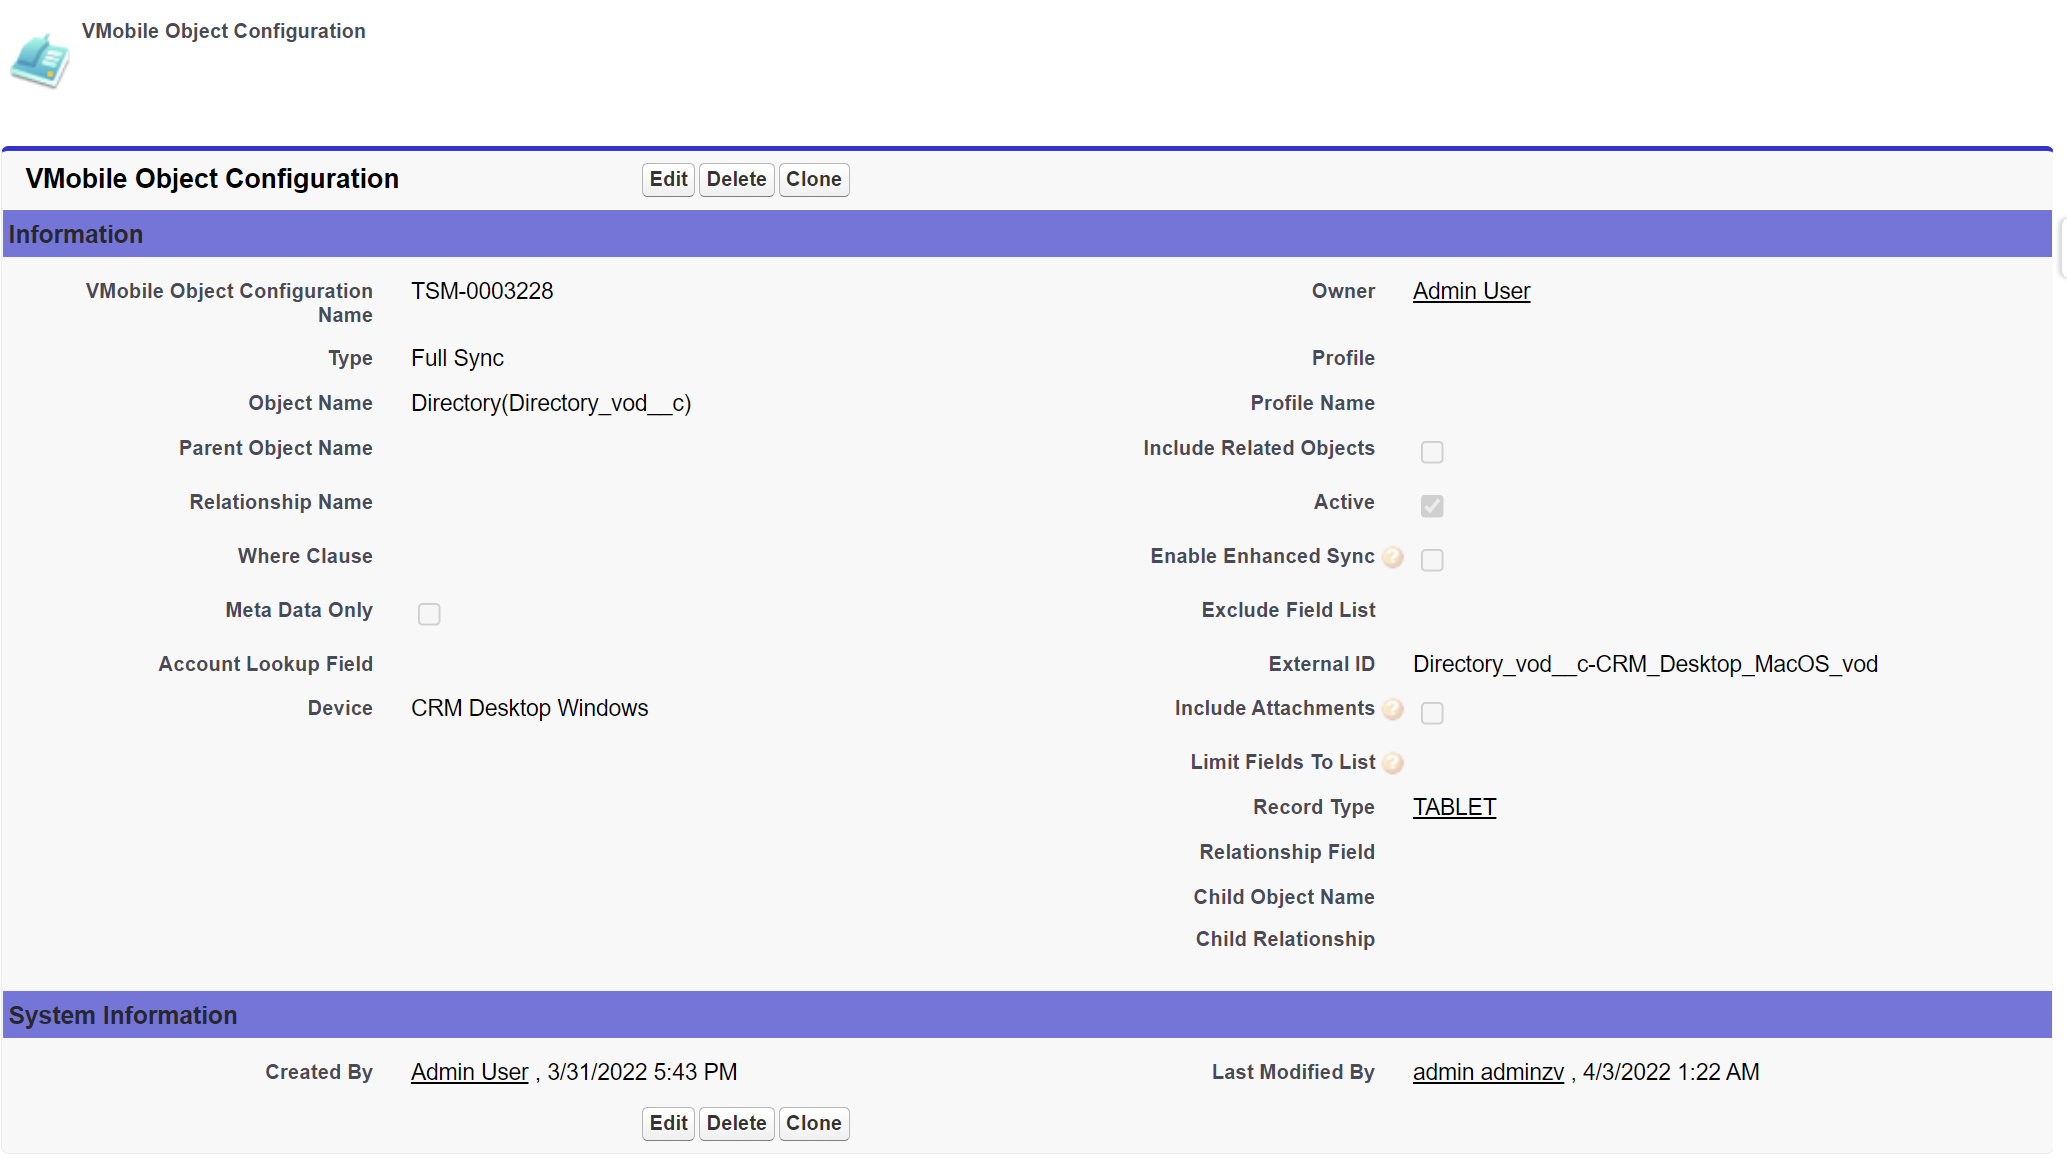Tick the Include Attachments checkbox
This screenshot has height=1166, width=2067.
[x=1432, y=713]
